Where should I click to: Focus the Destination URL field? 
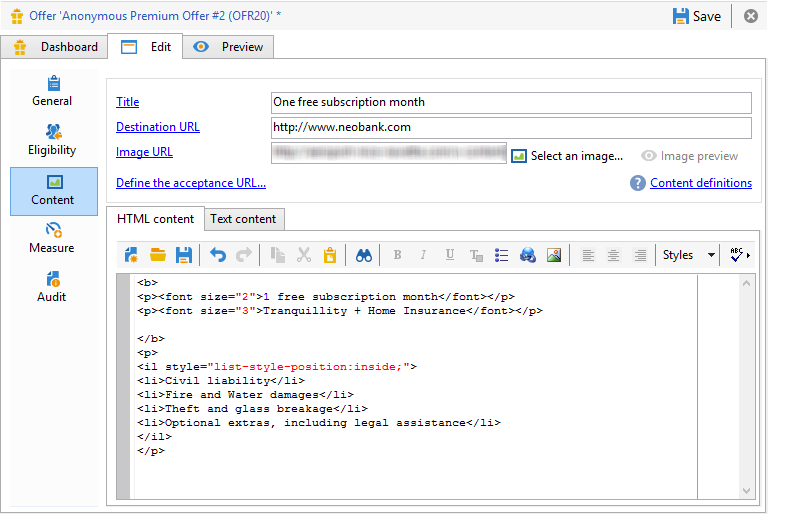[511, 127]
